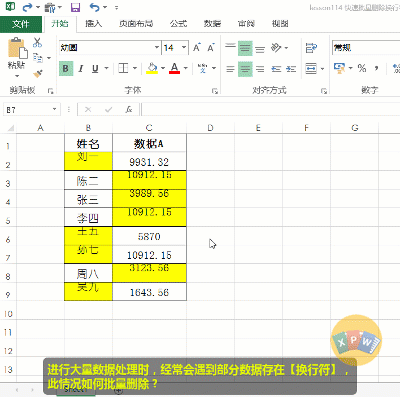This screenshot has width=400, height=397.
Task: Open the font size dropdown
Action: pos(184,48)
